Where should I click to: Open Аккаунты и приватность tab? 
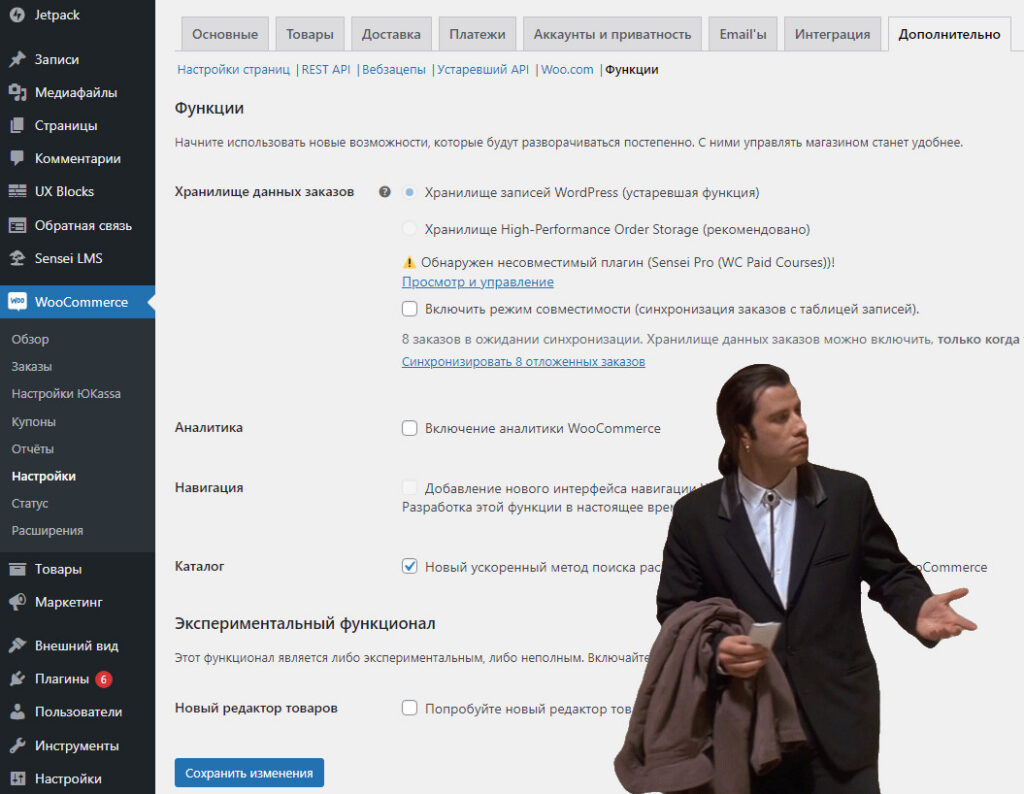[x=612, y=34]
